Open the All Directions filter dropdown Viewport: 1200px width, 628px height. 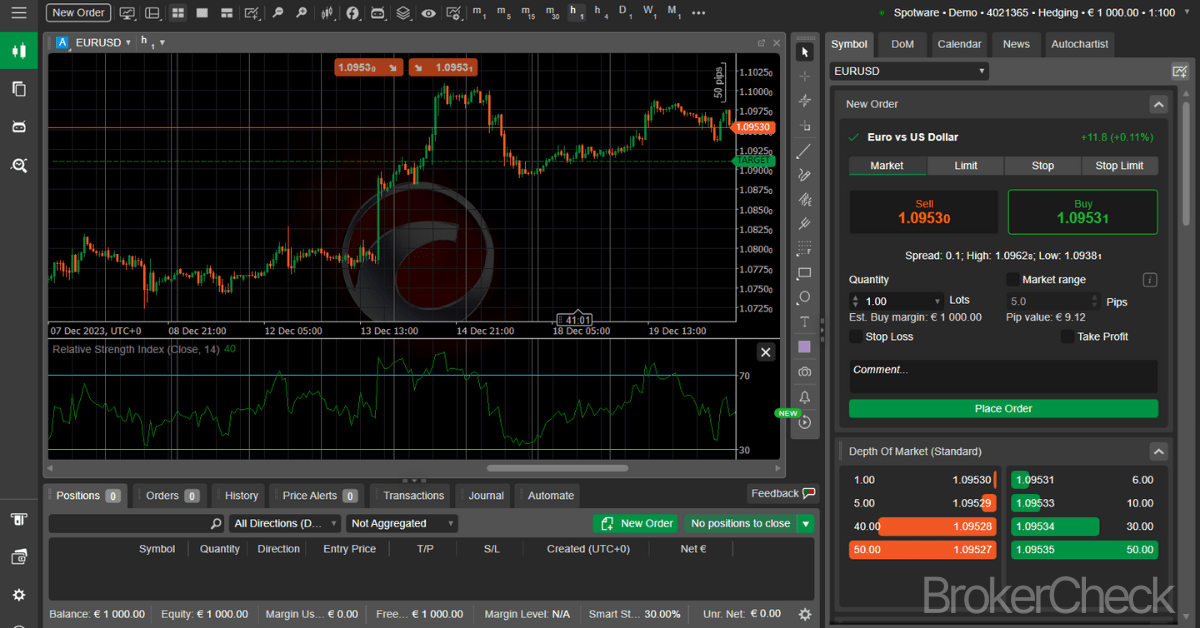[285, 523]
